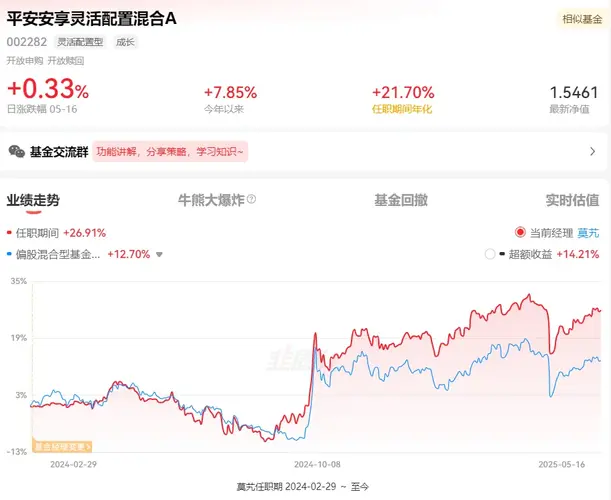Click the 相似基金 button
Viewport: 611px width, 500px height.
(579, 19)
